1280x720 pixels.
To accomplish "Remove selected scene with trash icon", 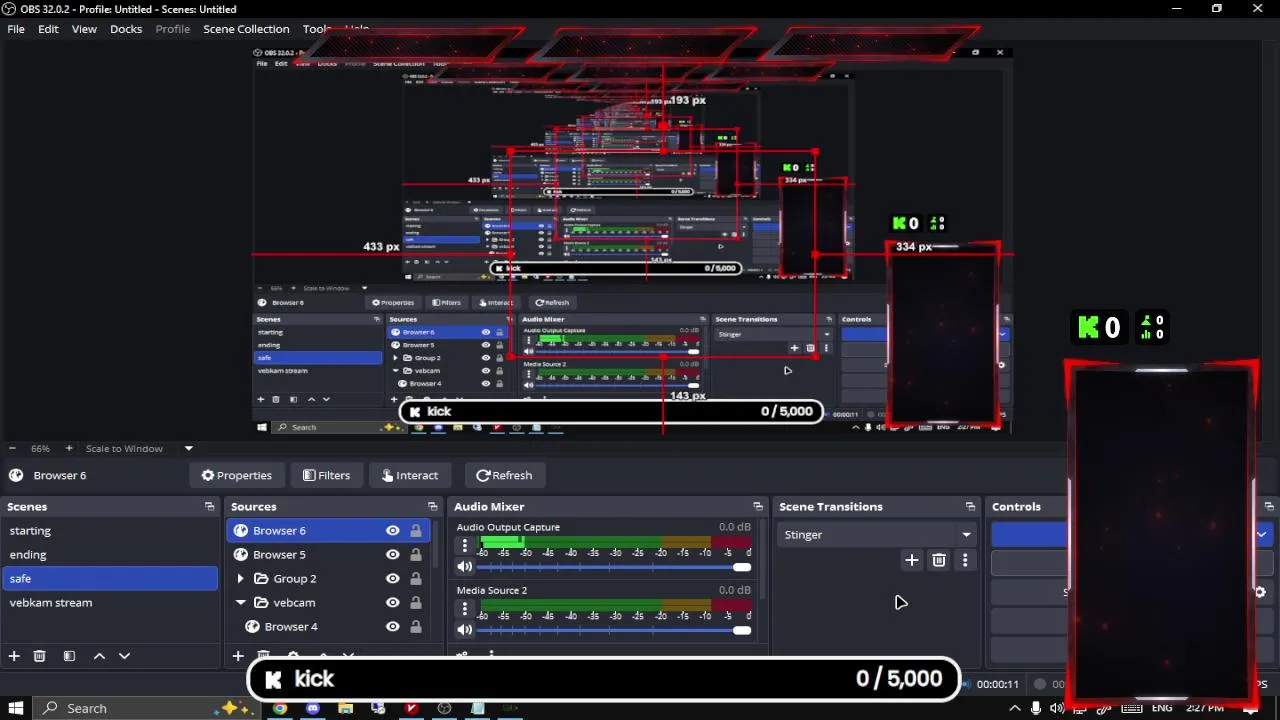I will point(40,656).
